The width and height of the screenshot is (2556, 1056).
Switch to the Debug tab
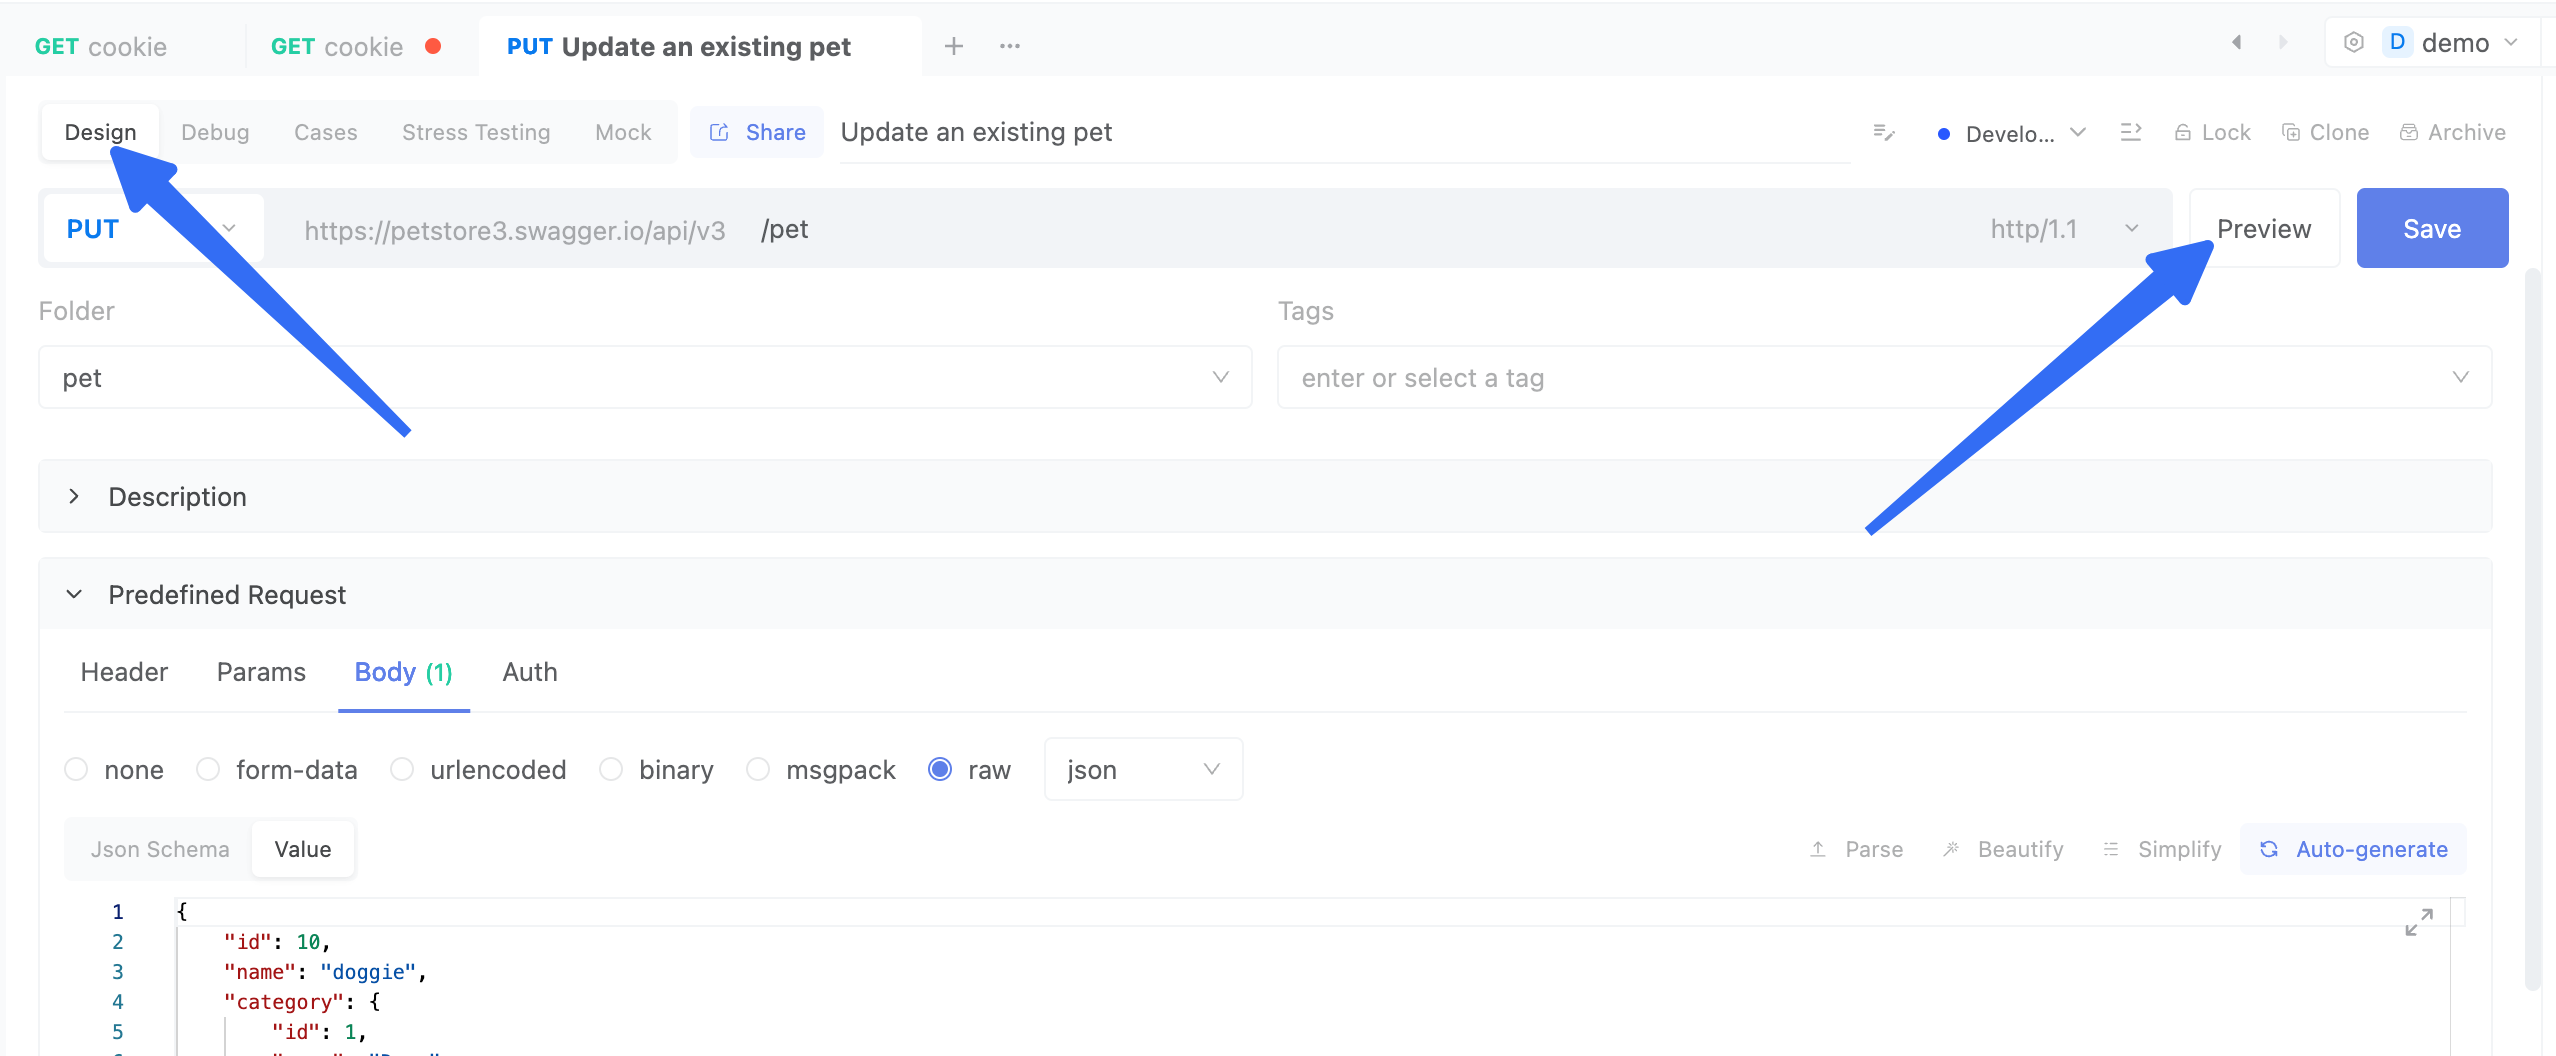pos(215,132)
